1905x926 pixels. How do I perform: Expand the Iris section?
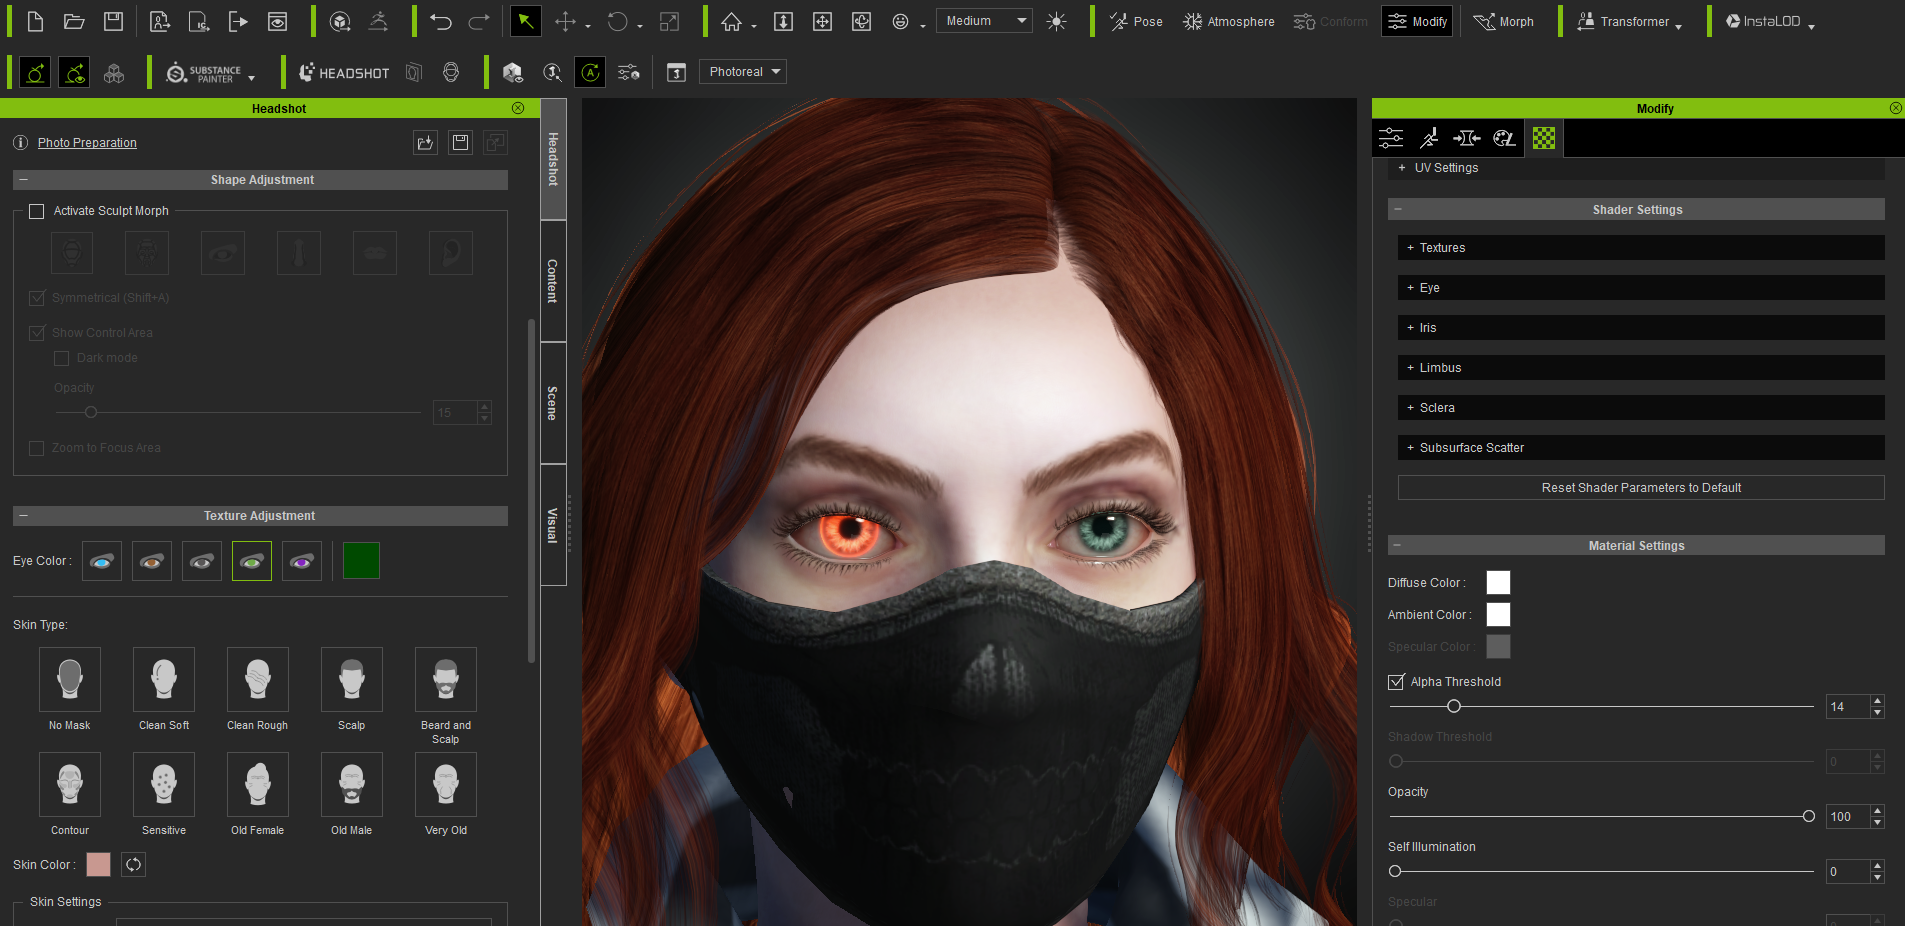(1641, 328)
